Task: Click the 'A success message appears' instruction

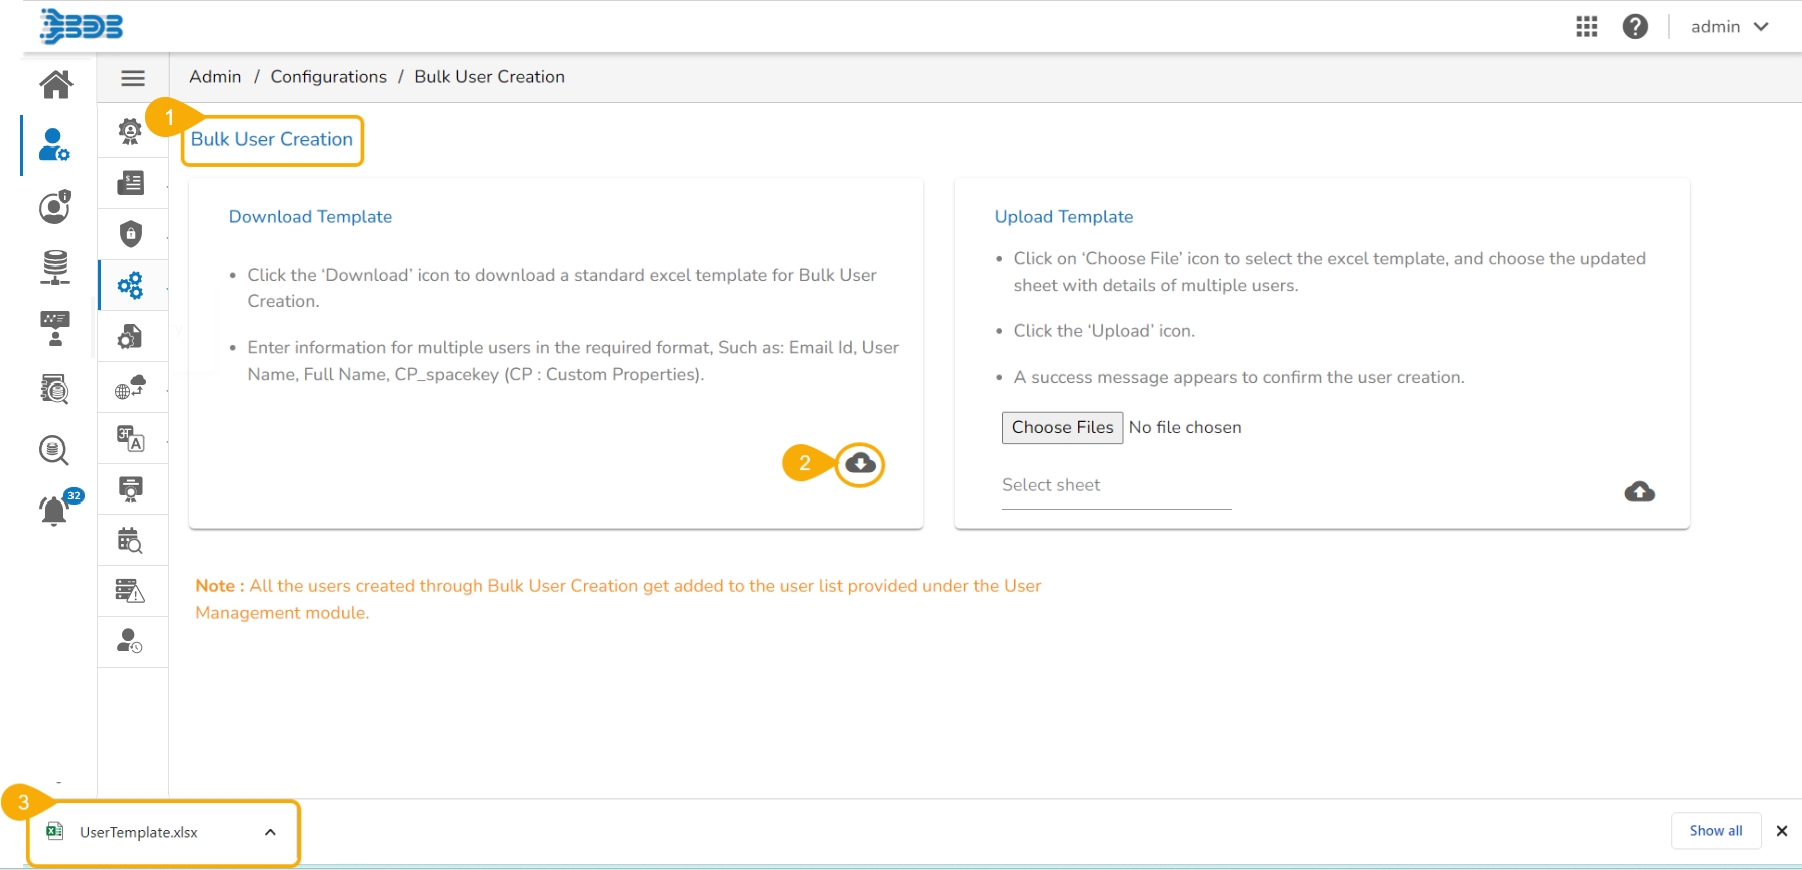Action: tap(1239, 378)
